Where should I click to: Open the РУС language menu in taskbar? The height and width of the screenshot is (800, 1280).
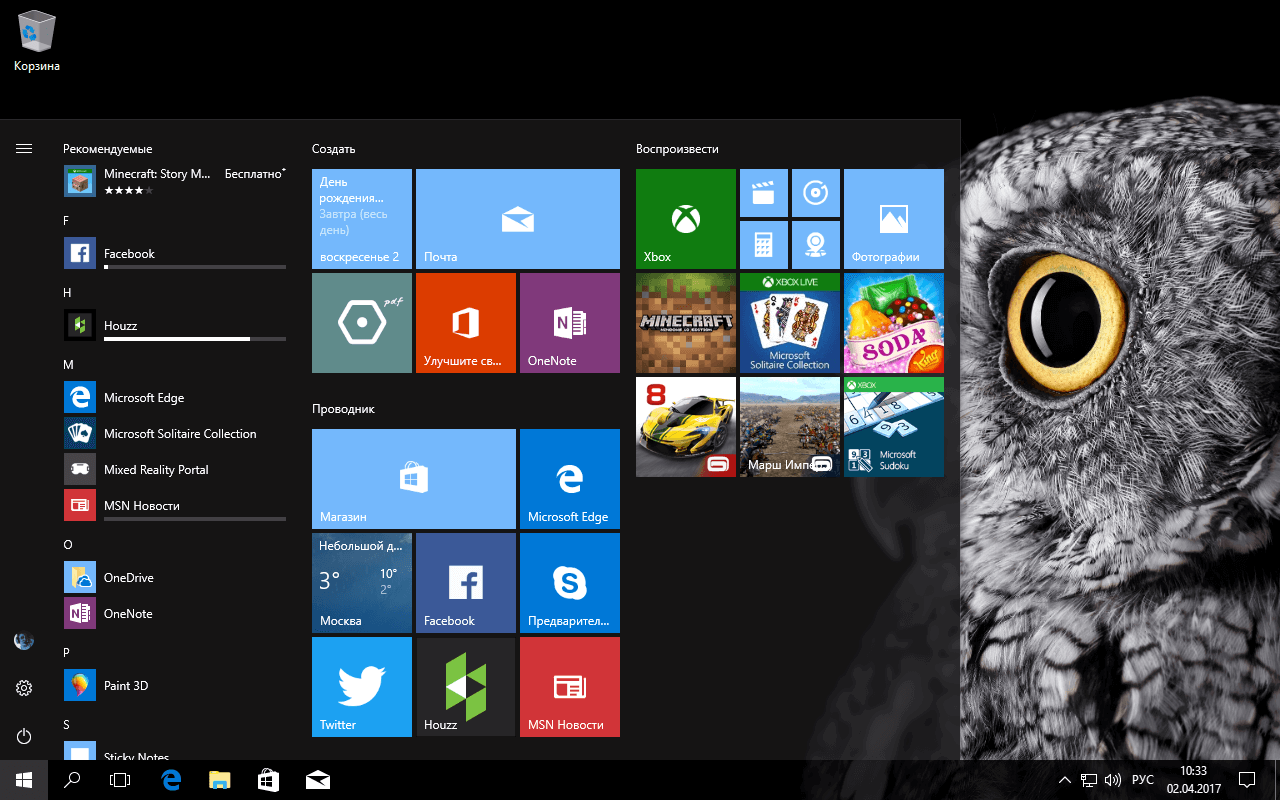tap(1141, 779)
